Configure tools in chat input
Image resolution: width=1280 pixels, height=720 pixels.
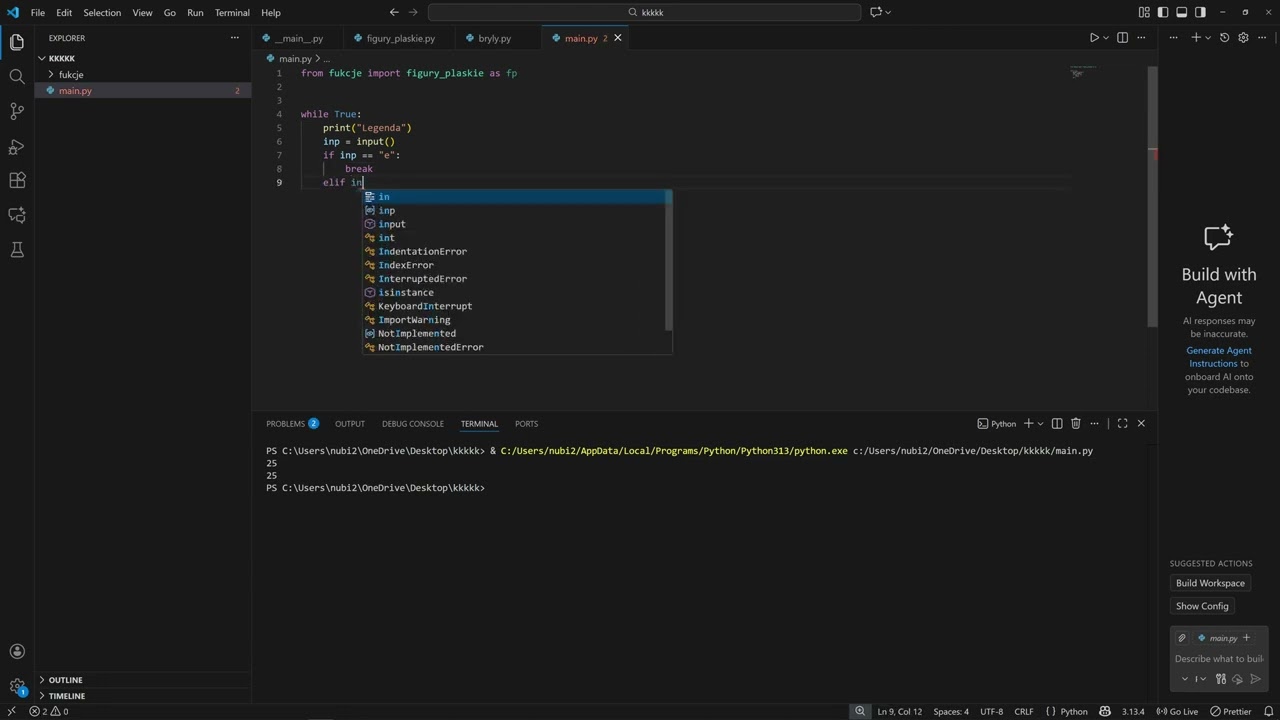tap(1221, 679)
